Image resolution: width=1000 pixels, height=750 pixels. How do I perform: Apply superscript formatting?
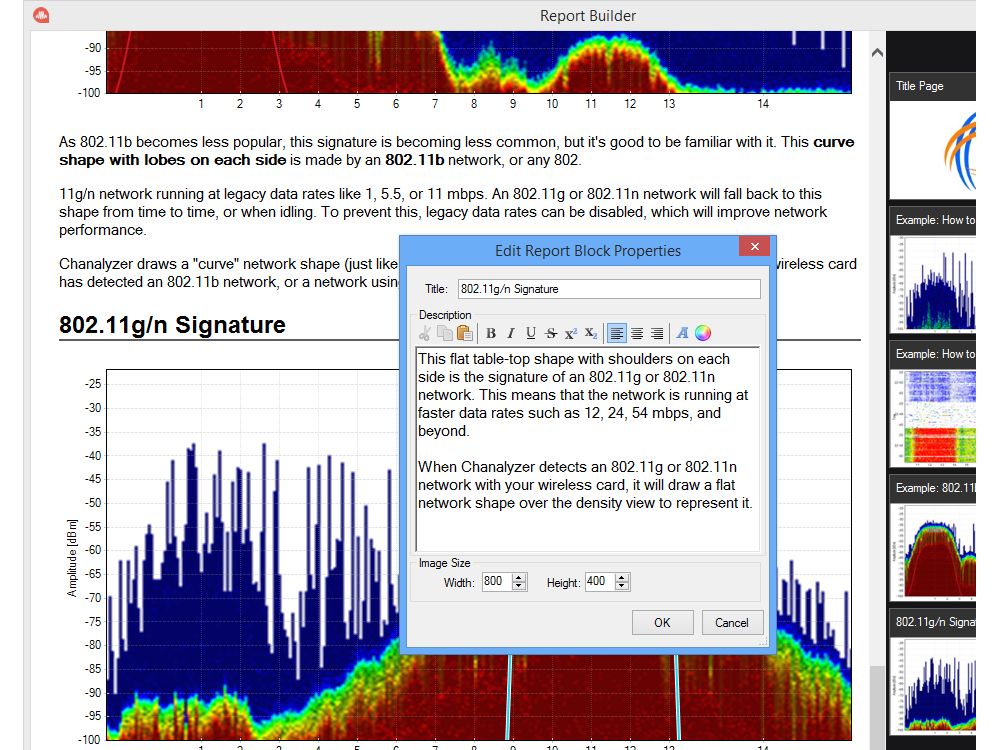pyautogui.click(x=571, y=333)
